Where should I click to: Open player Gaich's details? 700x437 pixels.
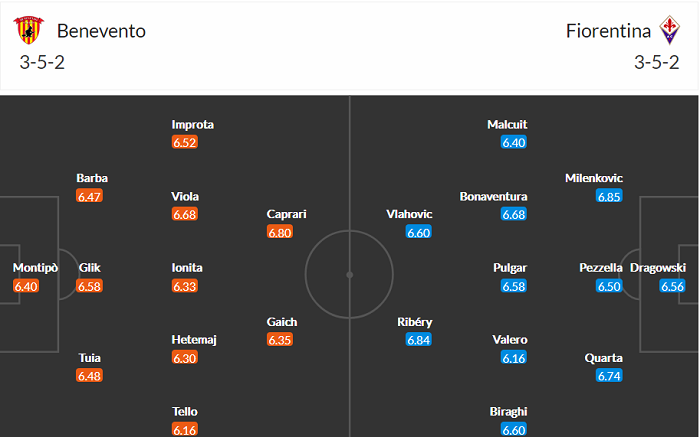click(282, 321)
